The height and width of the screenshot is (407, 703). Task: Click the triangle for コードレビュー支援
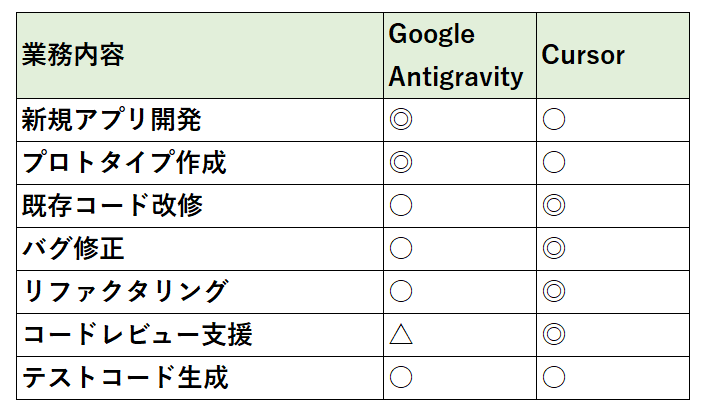pyautogui.click(x=401, y=334)
